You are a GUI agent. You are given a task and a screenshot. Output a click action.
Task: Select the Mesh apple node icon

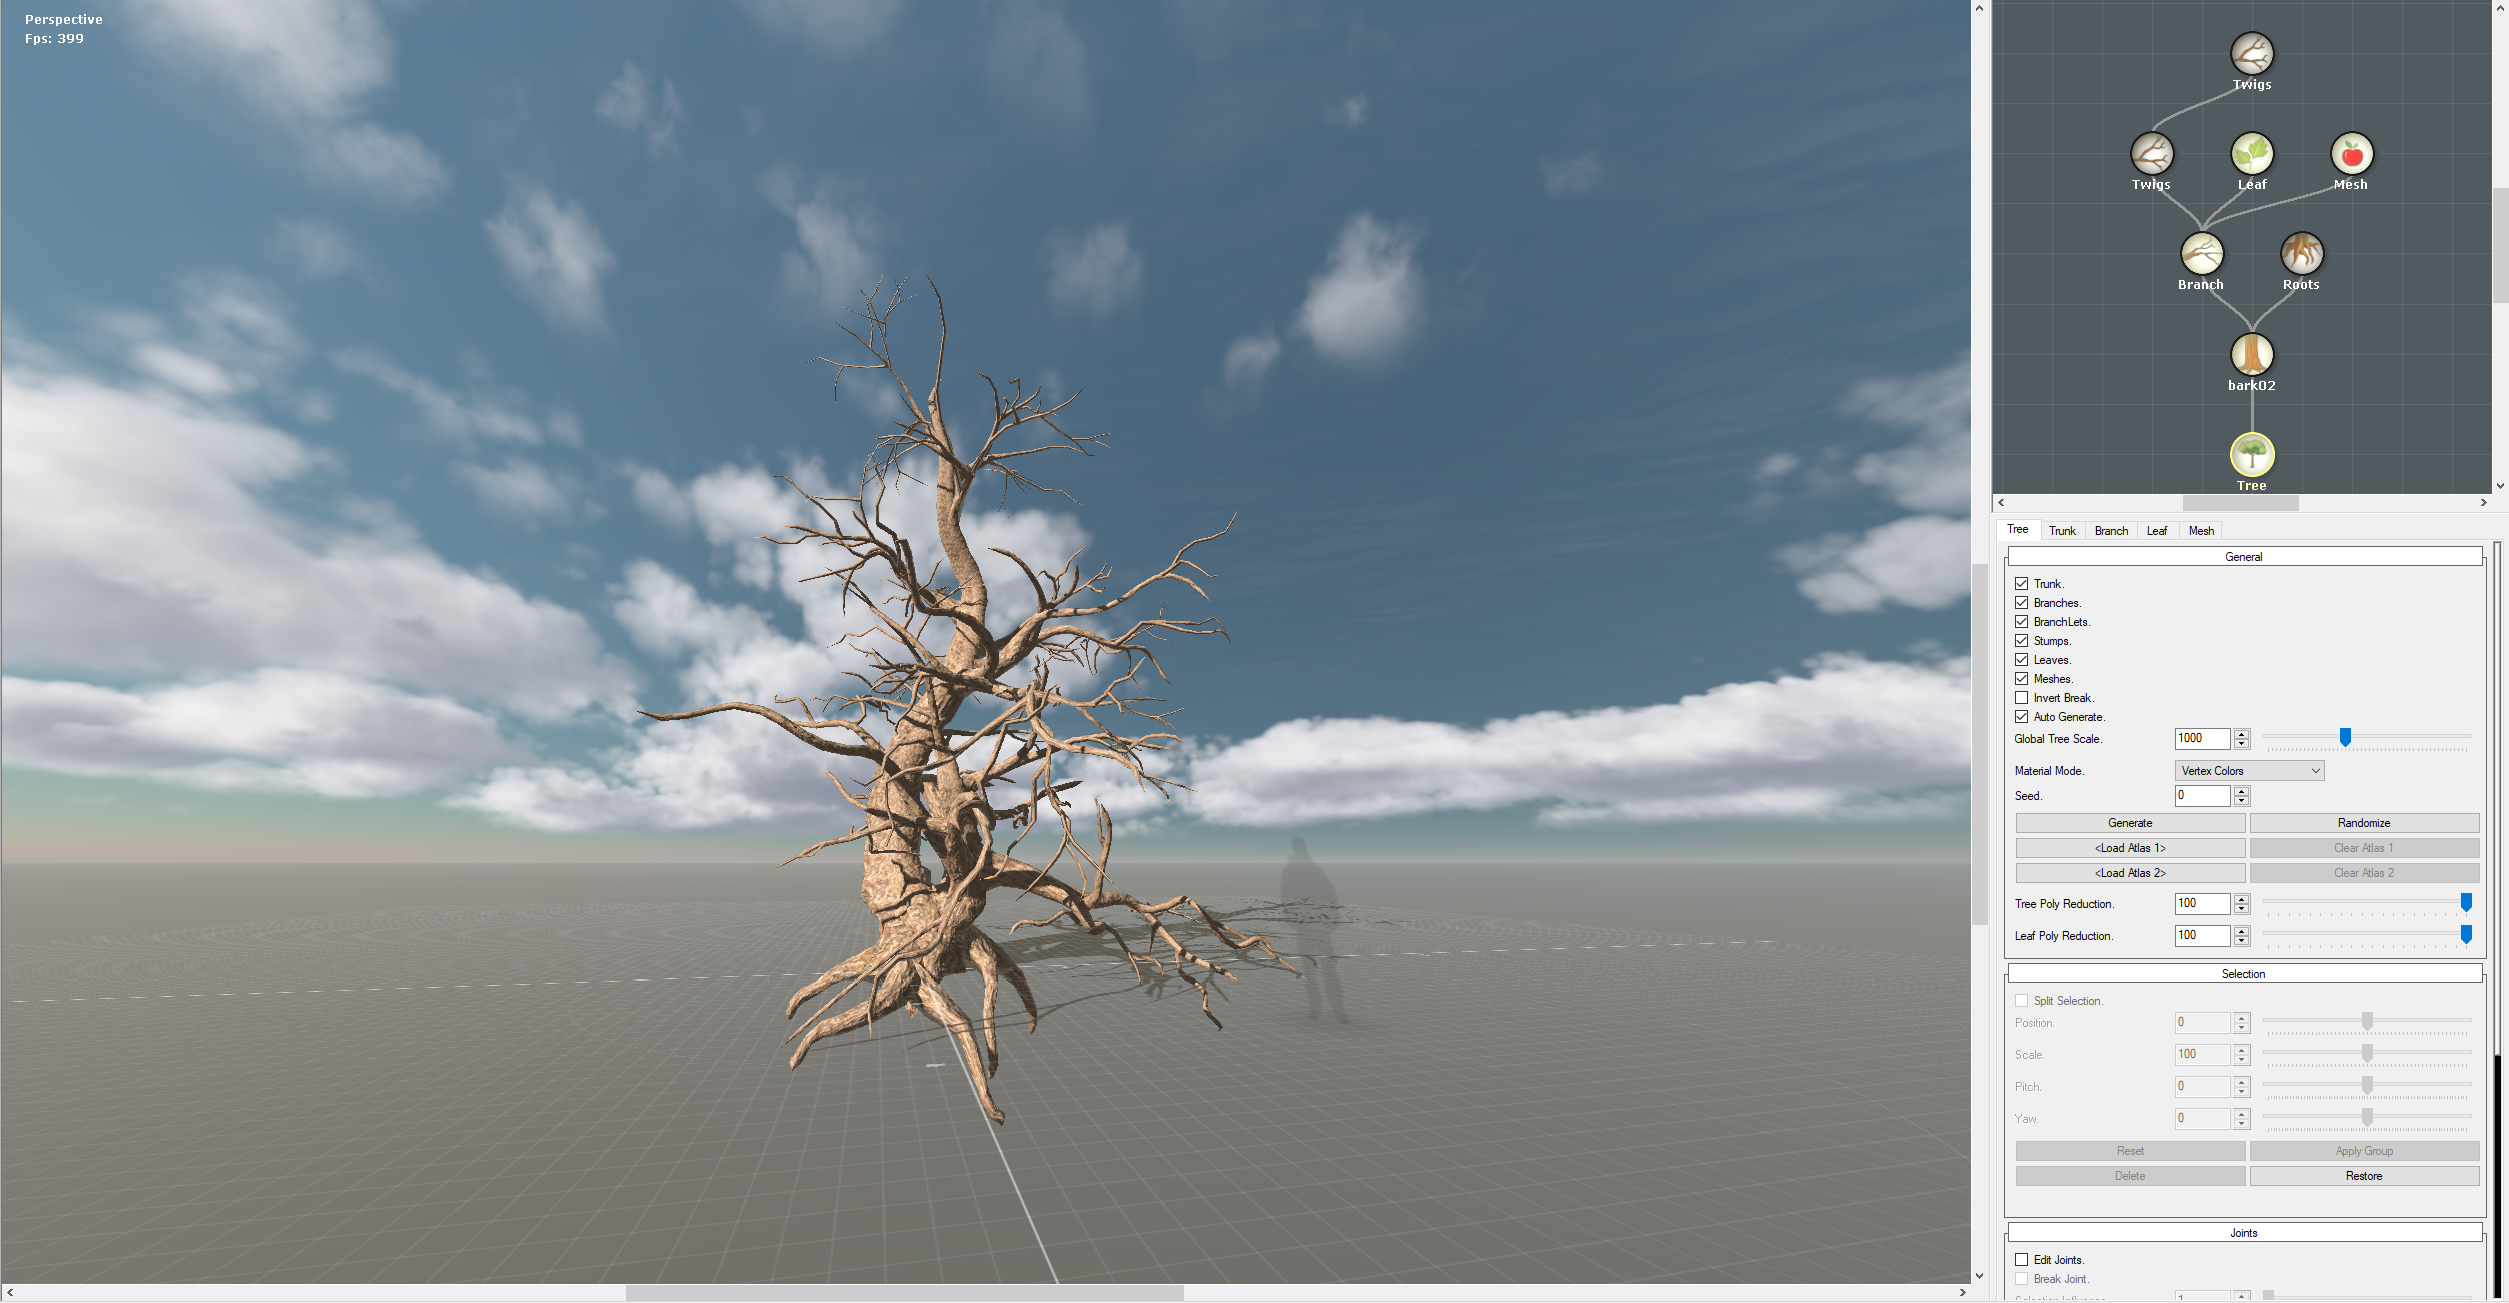click(x=2351, y=154)
